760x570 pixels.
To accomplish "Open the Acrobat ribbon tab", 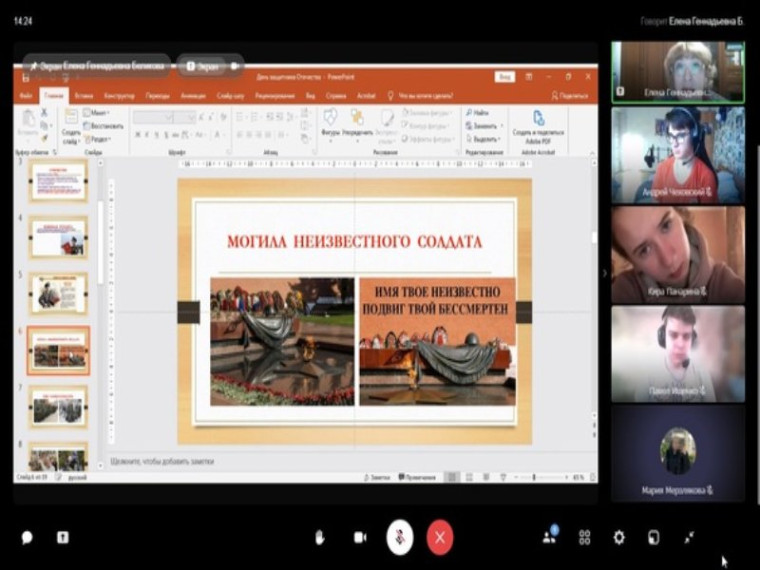I will [366, 95].
